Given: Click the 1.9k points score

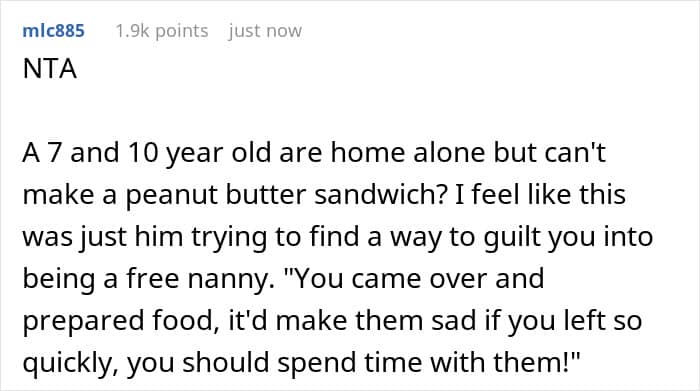Looking at the screenshot, I should pyautogui.click(x=162, y=31).
